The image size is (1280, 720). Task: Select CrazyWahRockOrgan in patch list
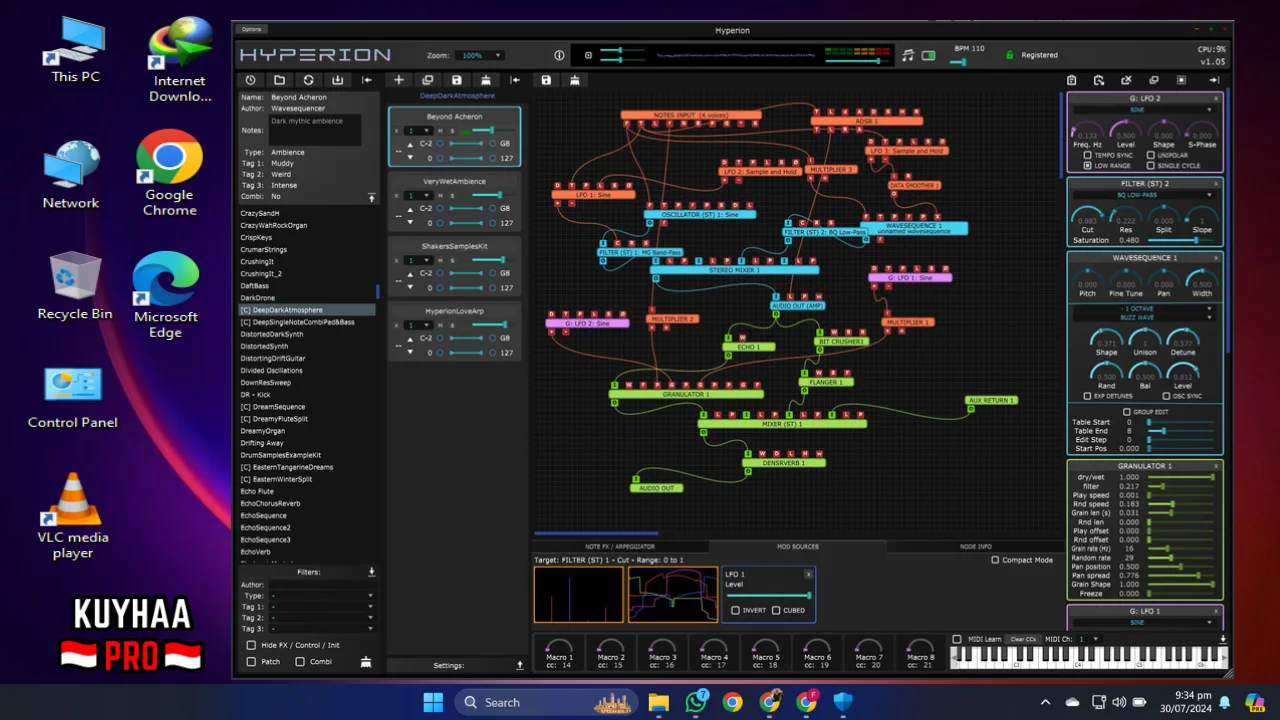[274, 225]
